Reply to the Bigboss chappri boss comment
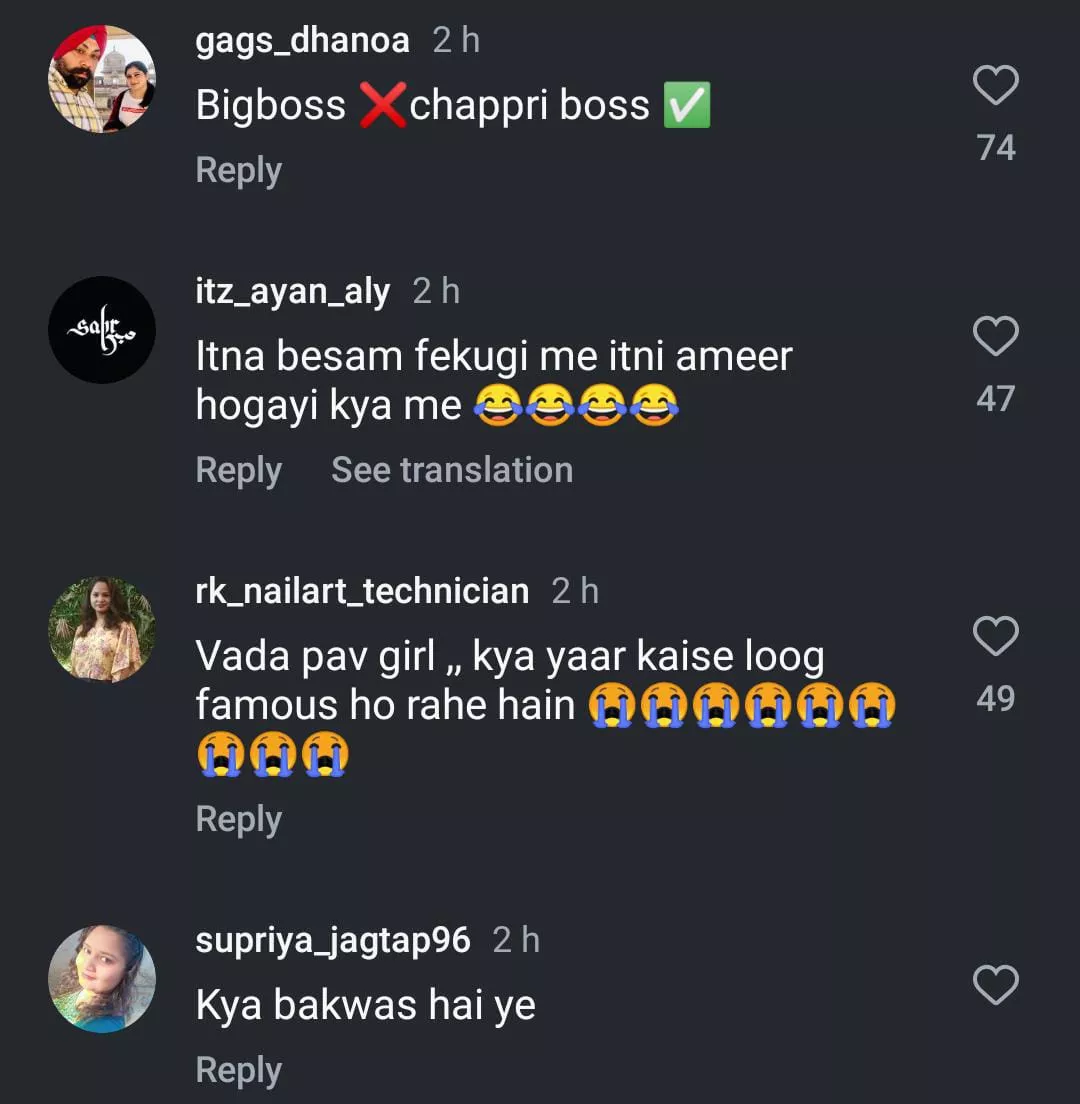 [238, 170]
